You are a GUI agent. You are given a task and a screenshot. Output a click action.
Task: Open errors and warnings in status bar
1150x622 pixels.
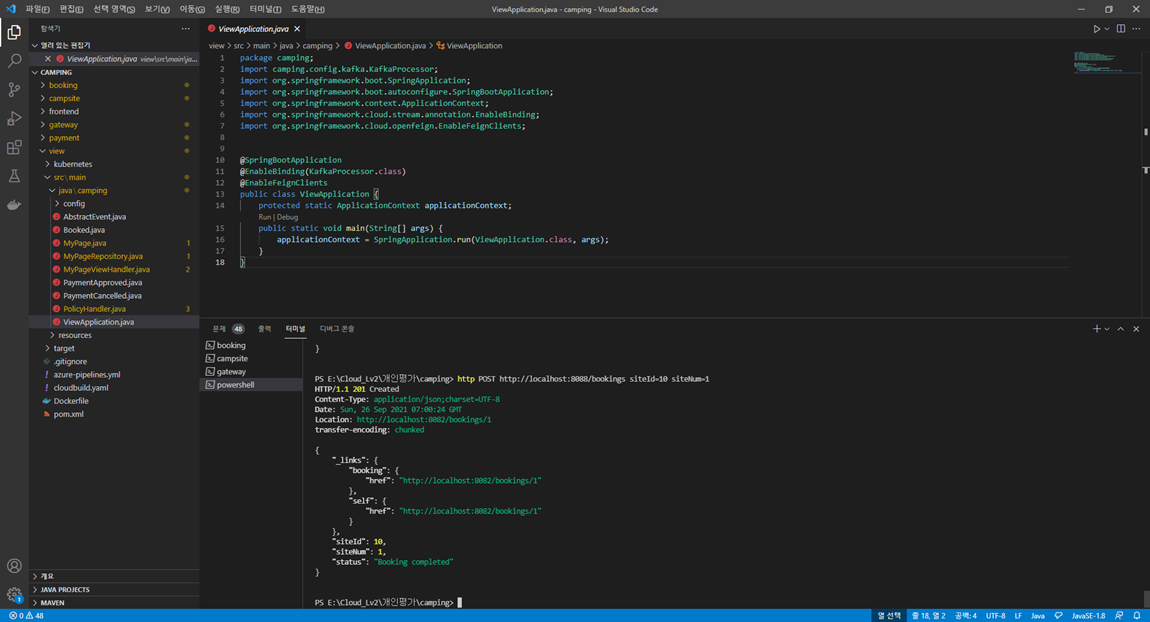26,615
